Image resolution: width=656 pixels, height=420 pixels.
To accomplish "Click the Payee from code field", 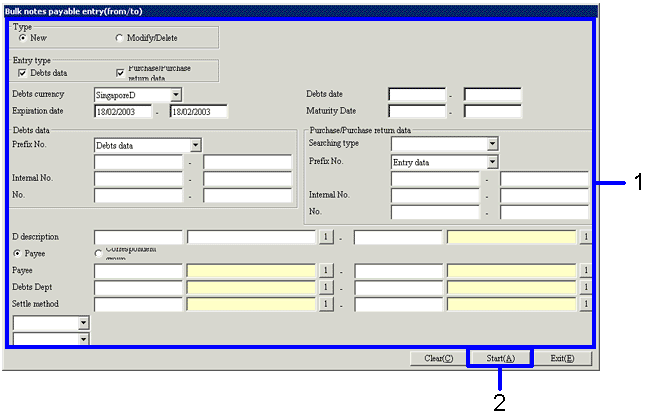I will 138,271.
